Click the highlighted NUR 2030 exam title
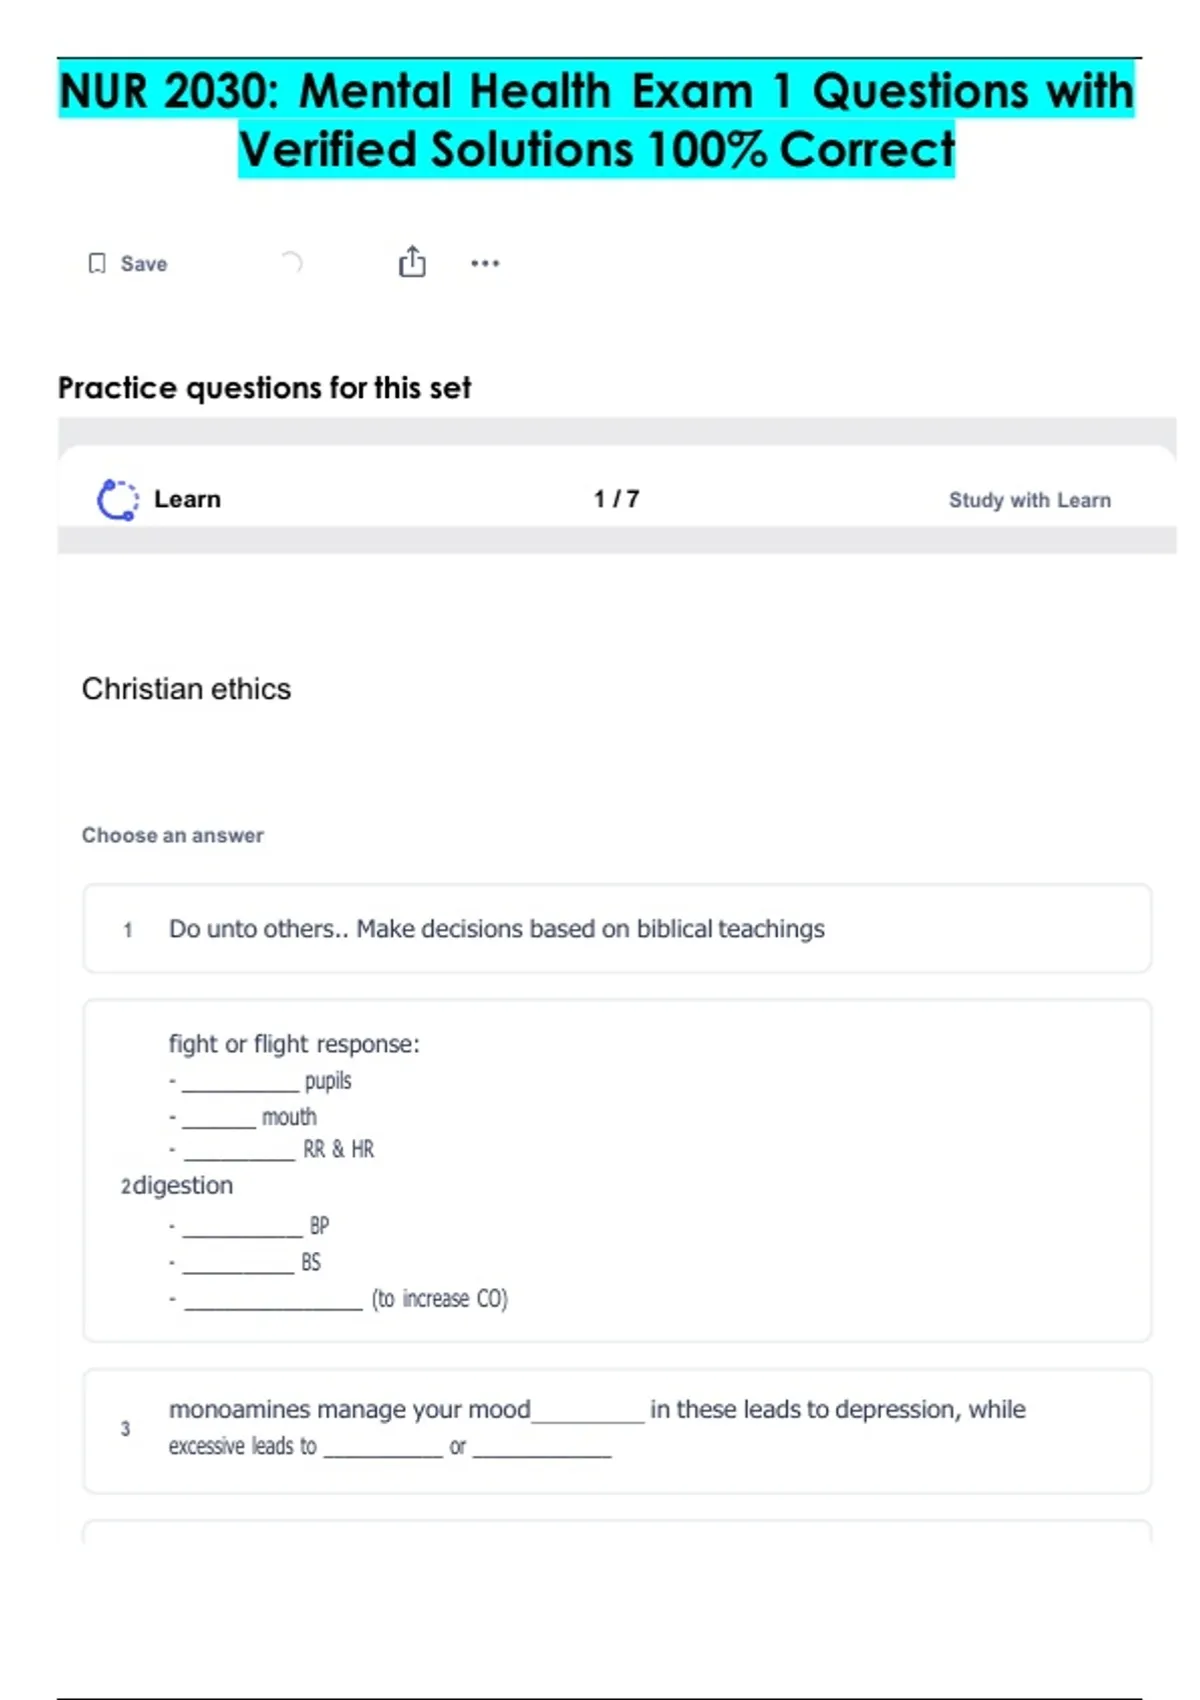The image size is (1200, 1700). point(597,119)
